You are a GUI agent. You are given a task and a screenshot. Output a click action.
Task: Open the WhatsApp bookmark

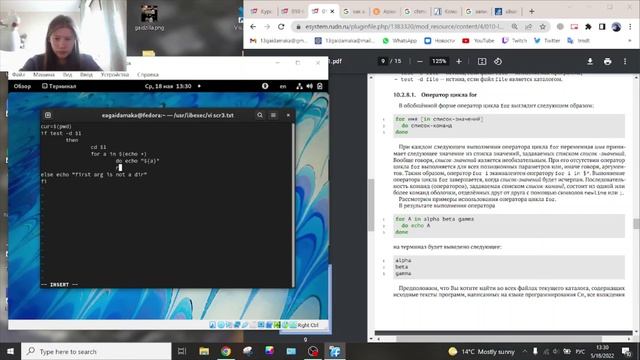click(x=400, y=40)
